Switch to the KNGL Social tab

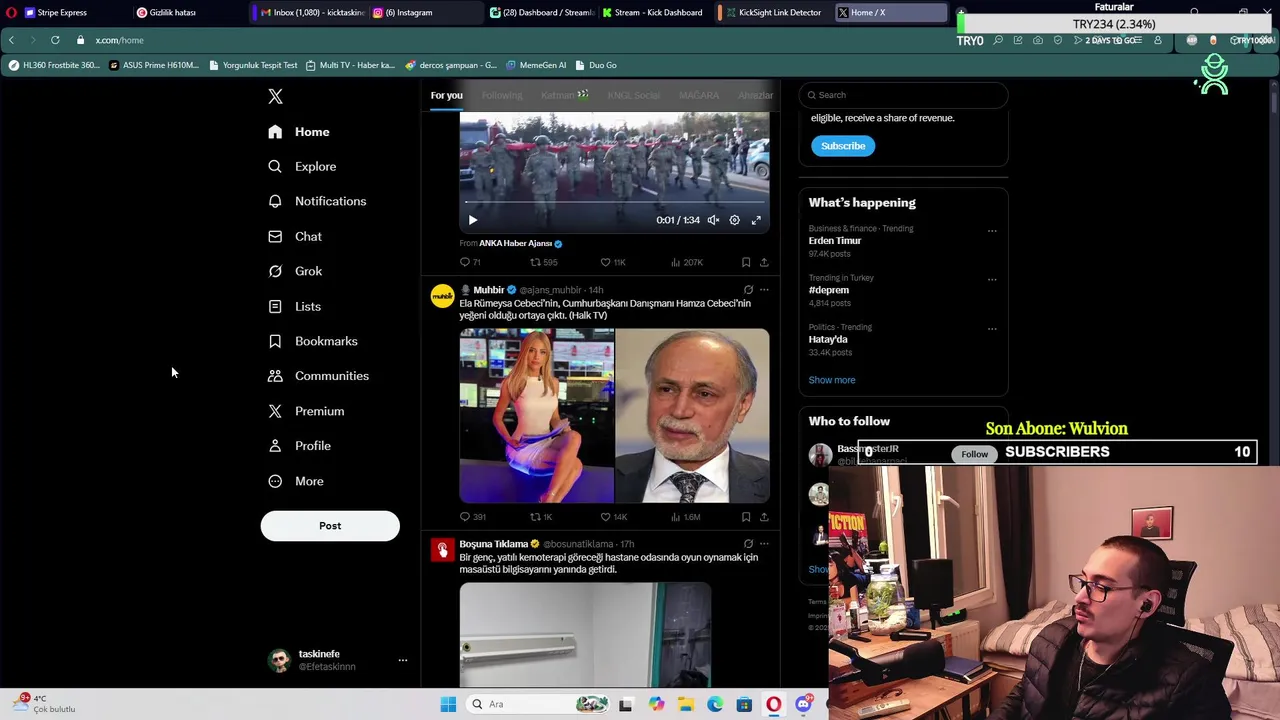click(x=634, y=95)
